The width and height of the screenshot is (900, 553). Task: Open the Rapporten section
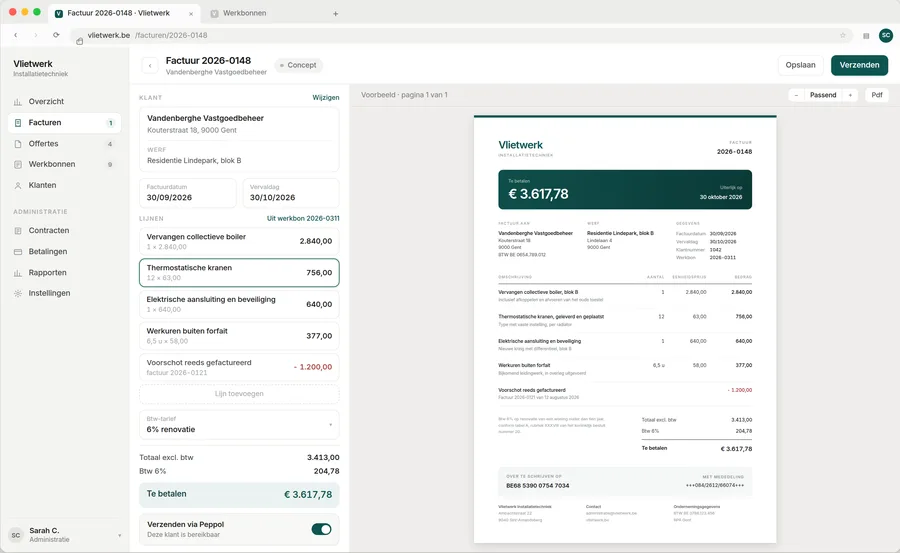65,273
